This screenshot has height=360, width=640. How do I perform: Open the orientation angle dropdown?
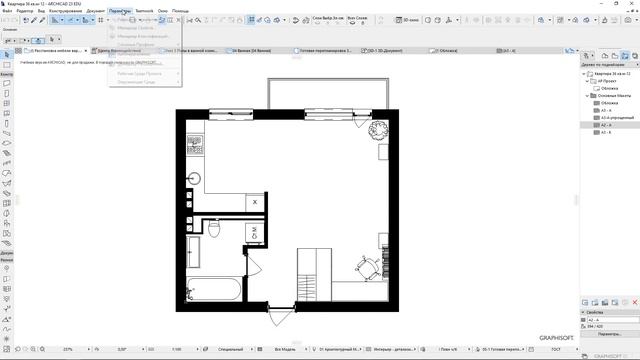coord(143,349)
